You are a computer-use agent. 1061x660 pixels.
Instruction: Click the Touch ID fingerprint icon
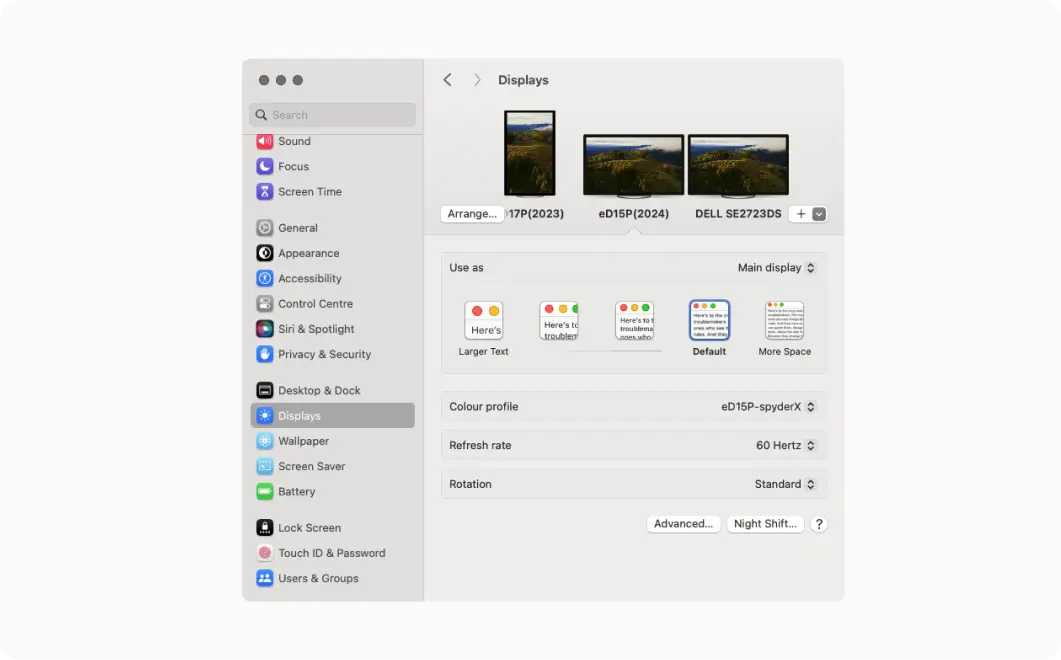(x=265, y=553)
